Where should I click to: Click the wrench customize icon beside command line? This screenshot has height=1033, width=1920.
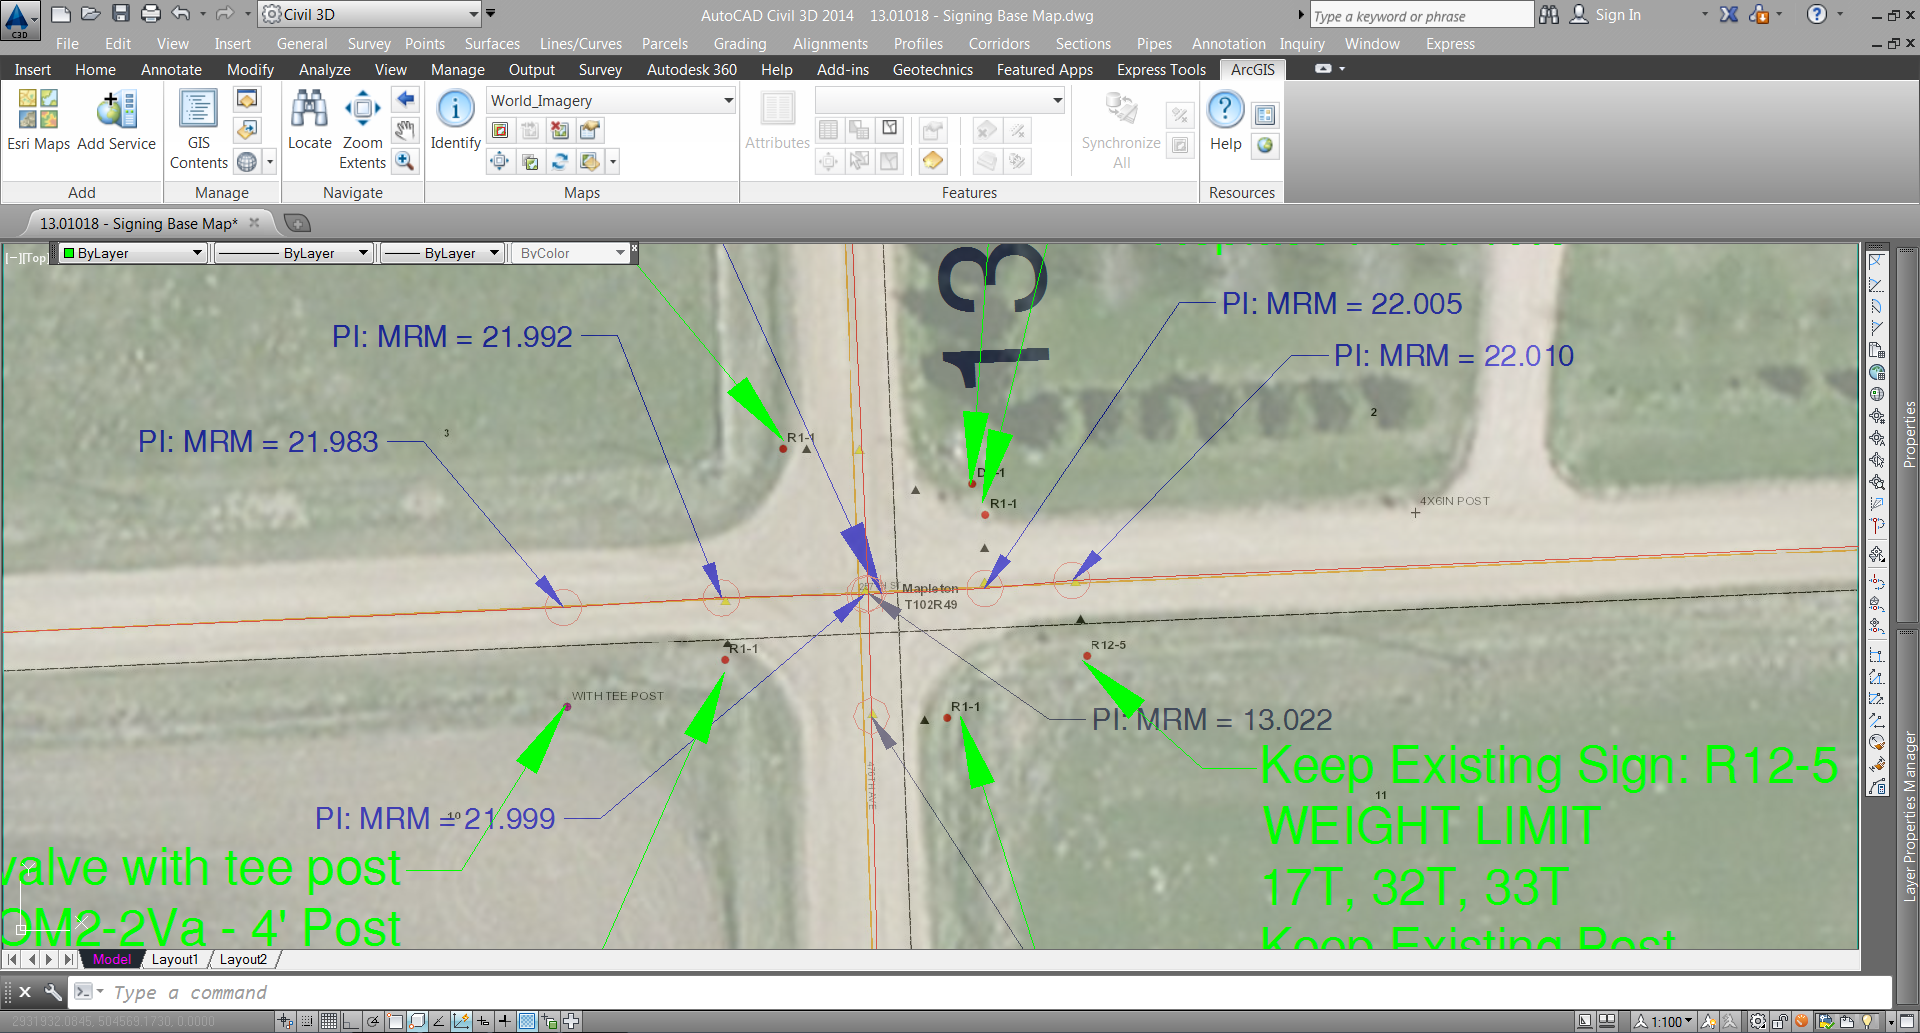point(53,992)
